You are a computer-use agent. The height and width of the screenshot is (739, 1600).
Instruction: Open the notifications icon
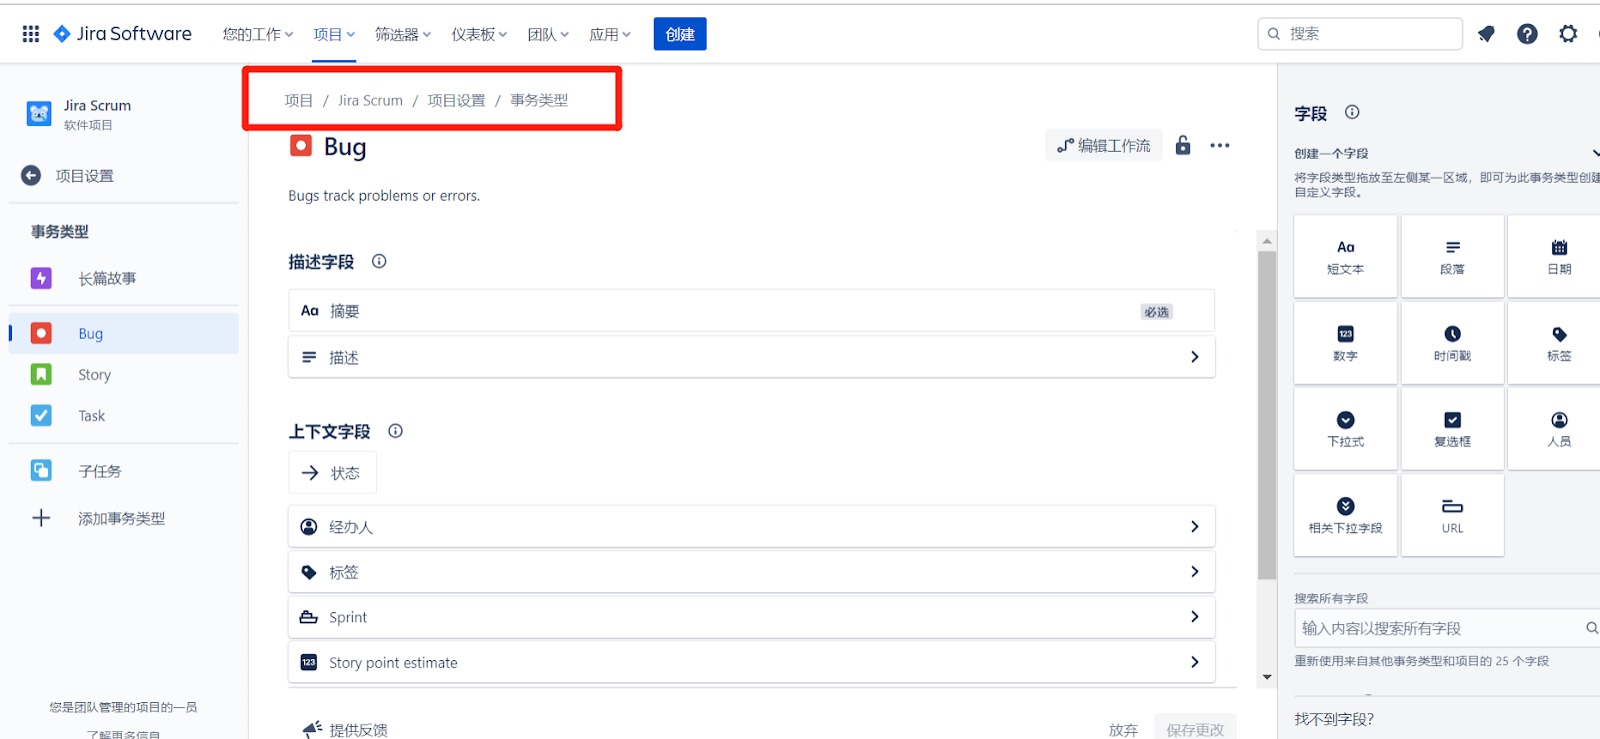click(1486, 34)
